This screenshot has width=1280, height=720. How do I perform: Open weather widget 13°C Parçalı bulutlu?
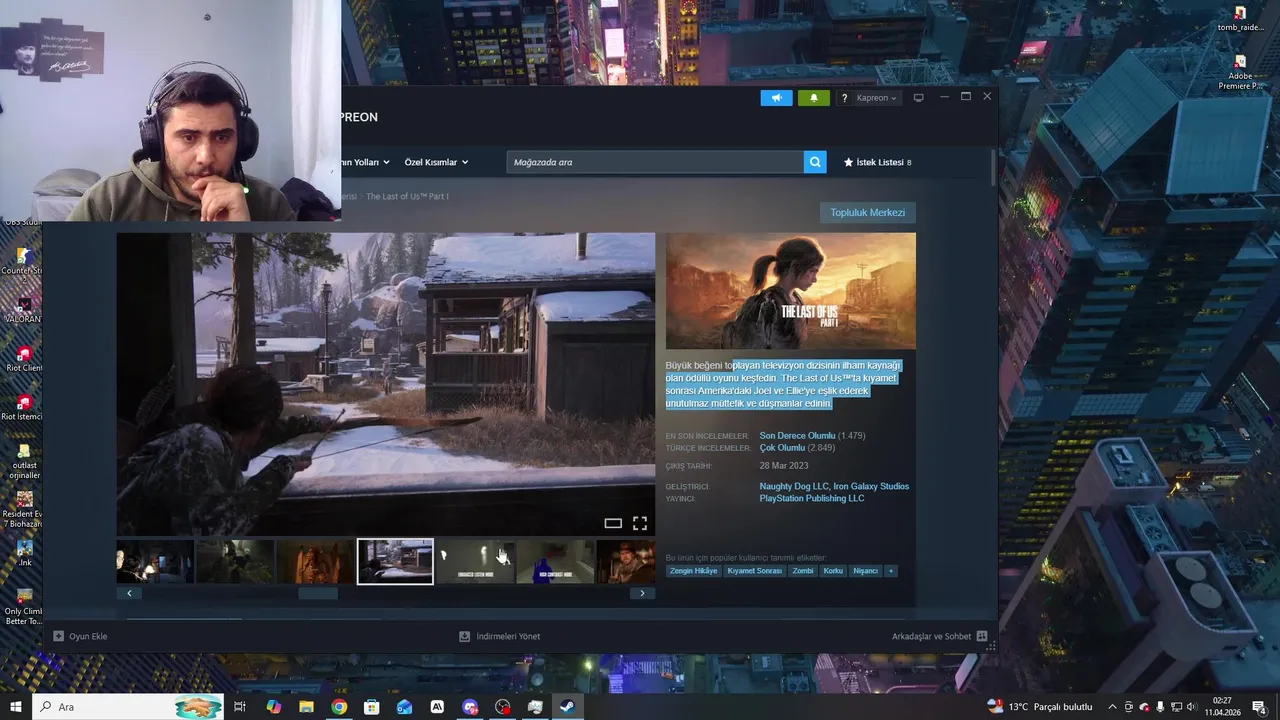(1040, 707)
